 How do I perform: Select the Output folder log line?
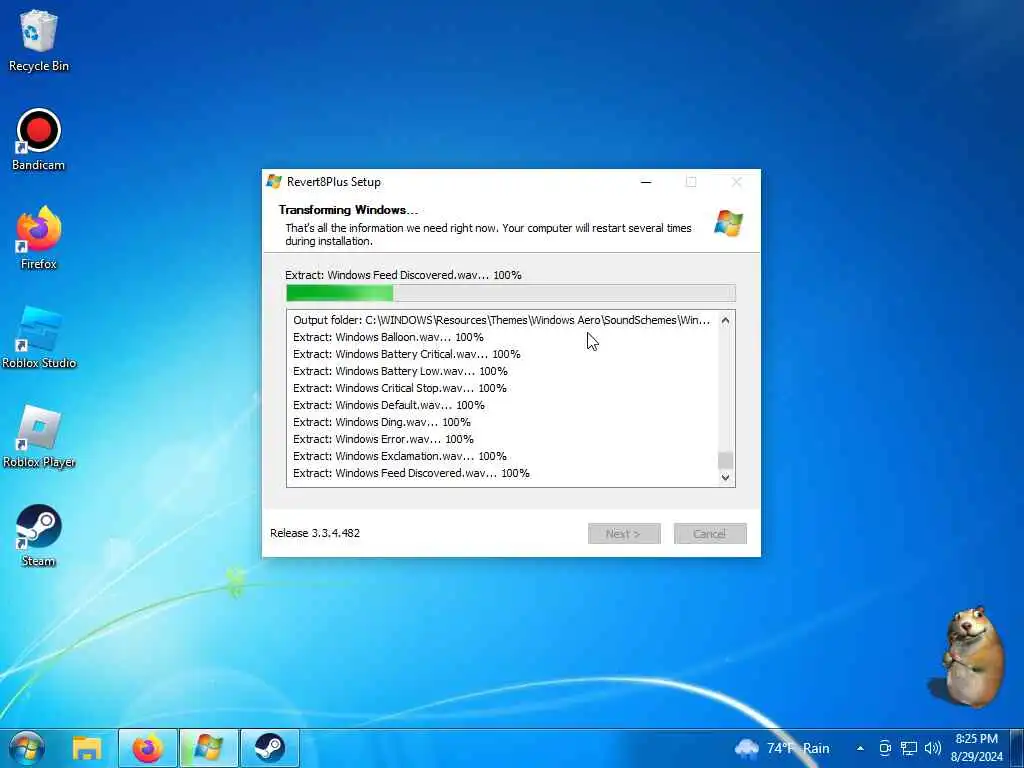(x=501, y=320)
